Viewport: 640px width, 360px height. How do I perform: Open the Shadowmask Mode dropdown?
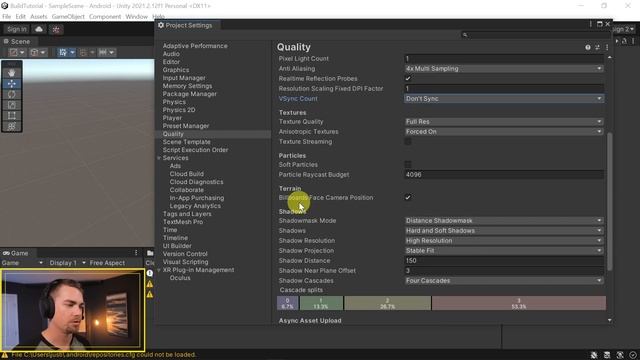504,220
